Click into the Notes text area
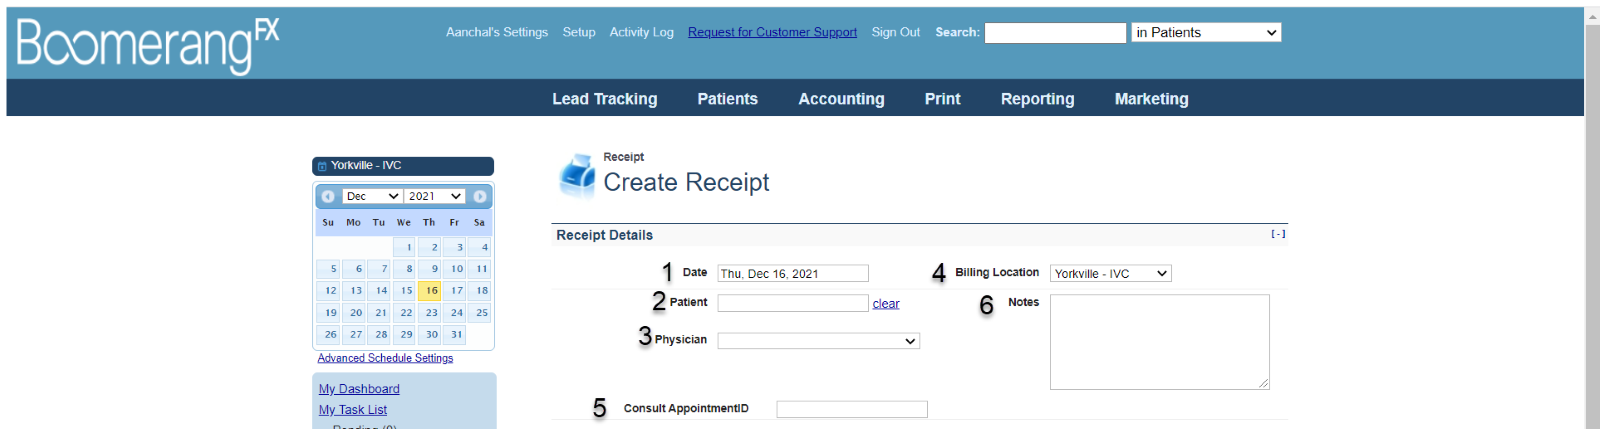The image size is (1600, 429). pyautogui.click(x=1159, y=341)
